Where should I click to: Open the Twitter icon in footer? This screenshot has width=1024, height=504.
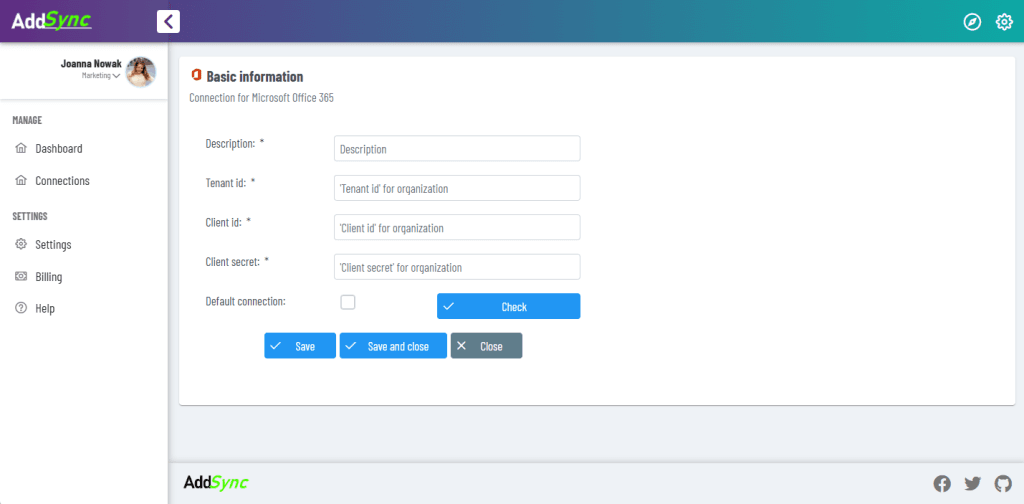[x=972, y=484]
